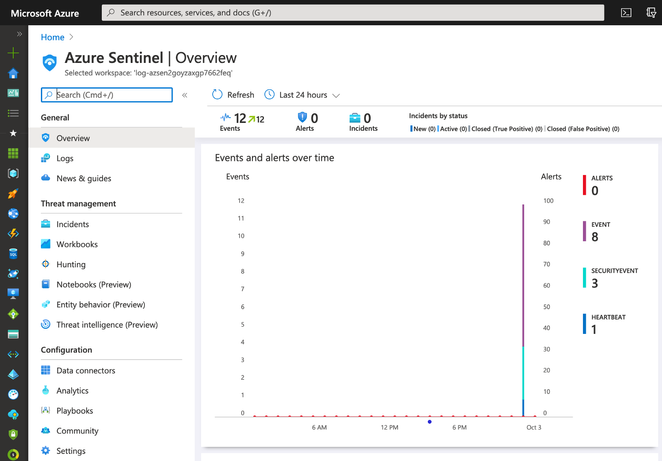Click the blue HEARTBEAT legend swatch
The image size is (662, 461).
coord(584,324)
